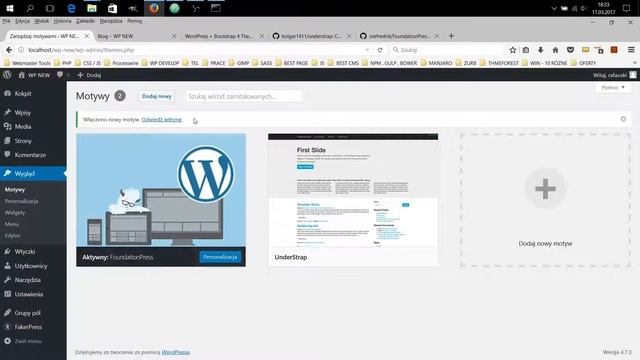This screenshot has width=640, height=360.
Task: Show hidden system tray icons
Action: (x=554, y=8)
